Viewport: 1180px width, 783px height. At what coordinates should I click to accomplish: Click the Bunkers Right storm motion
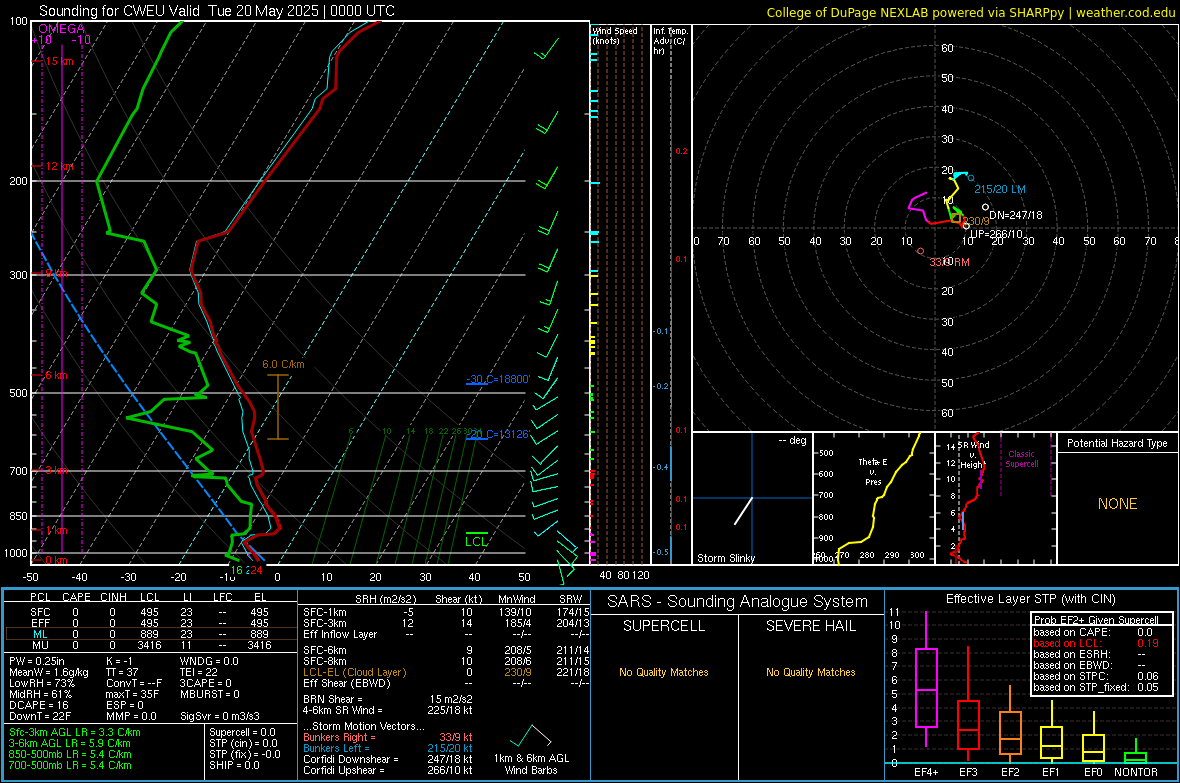pyautogui.click(x=388, y=737)
